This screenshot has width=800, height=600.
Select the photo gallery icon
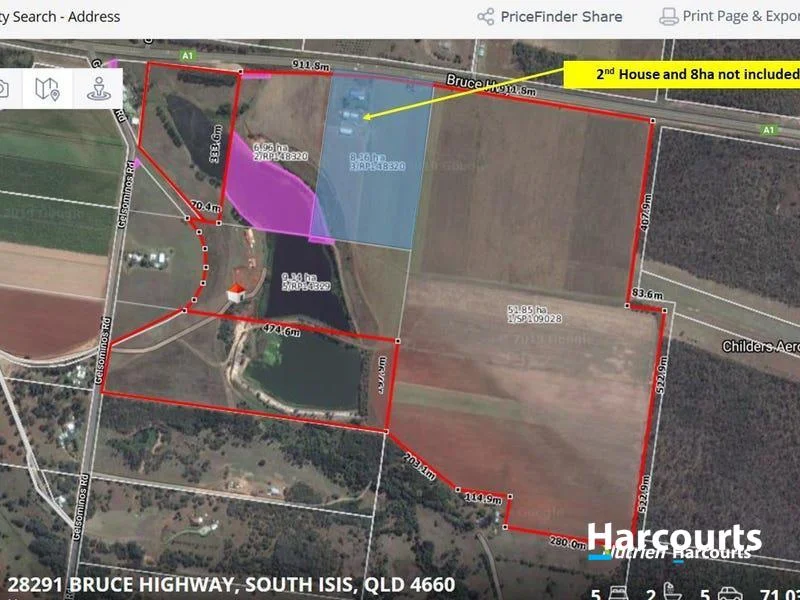point(7,88)
